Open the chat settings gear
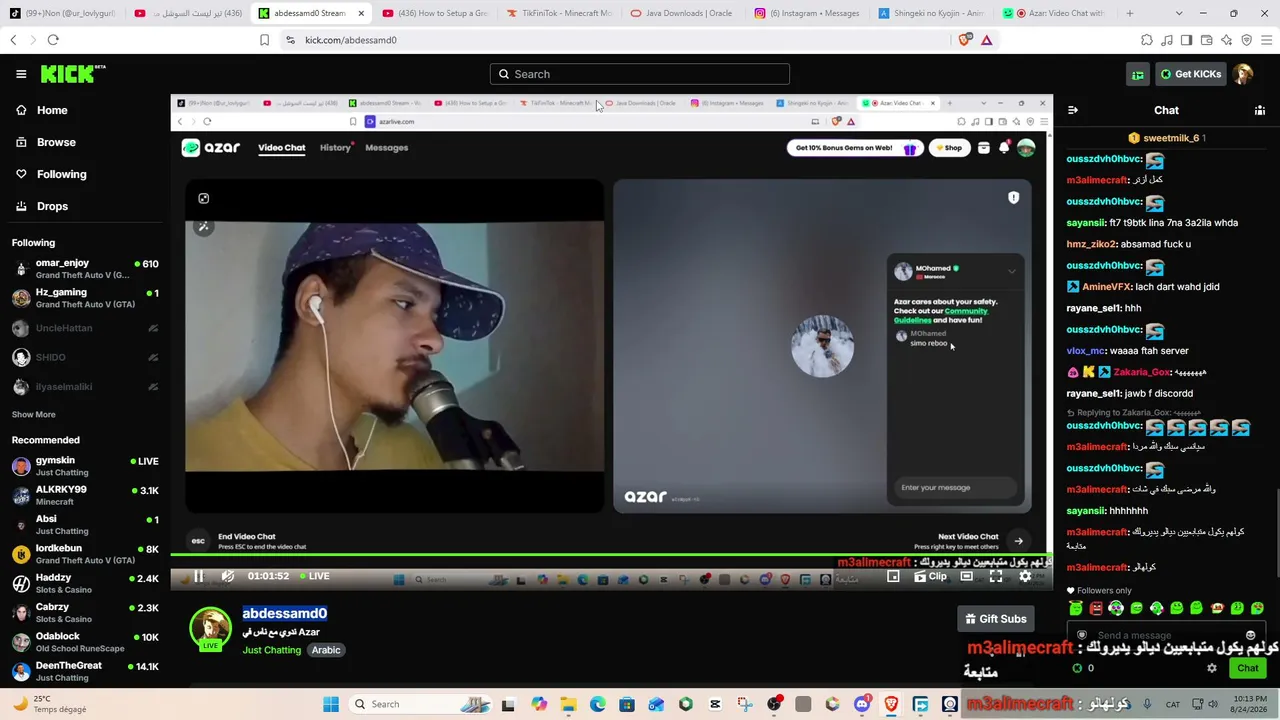1280x720 pixels. pos(1212,668)
